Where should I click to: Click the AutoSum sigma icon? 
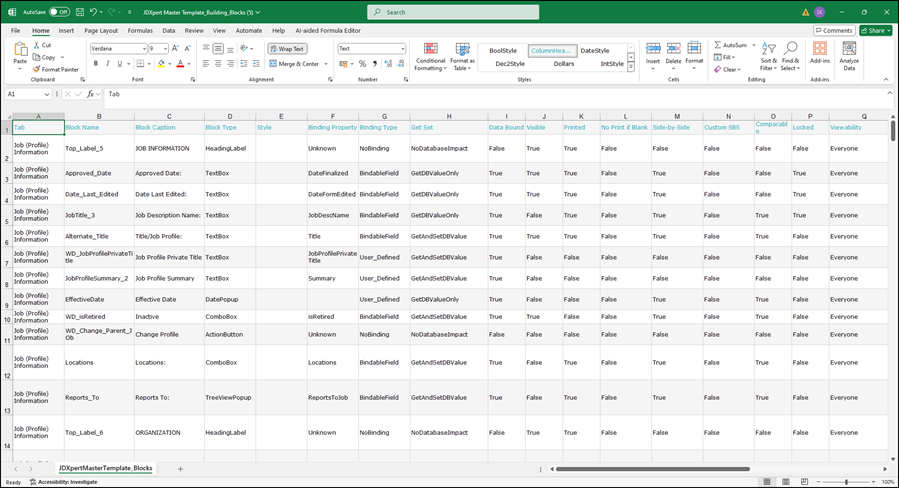point(718,45)
